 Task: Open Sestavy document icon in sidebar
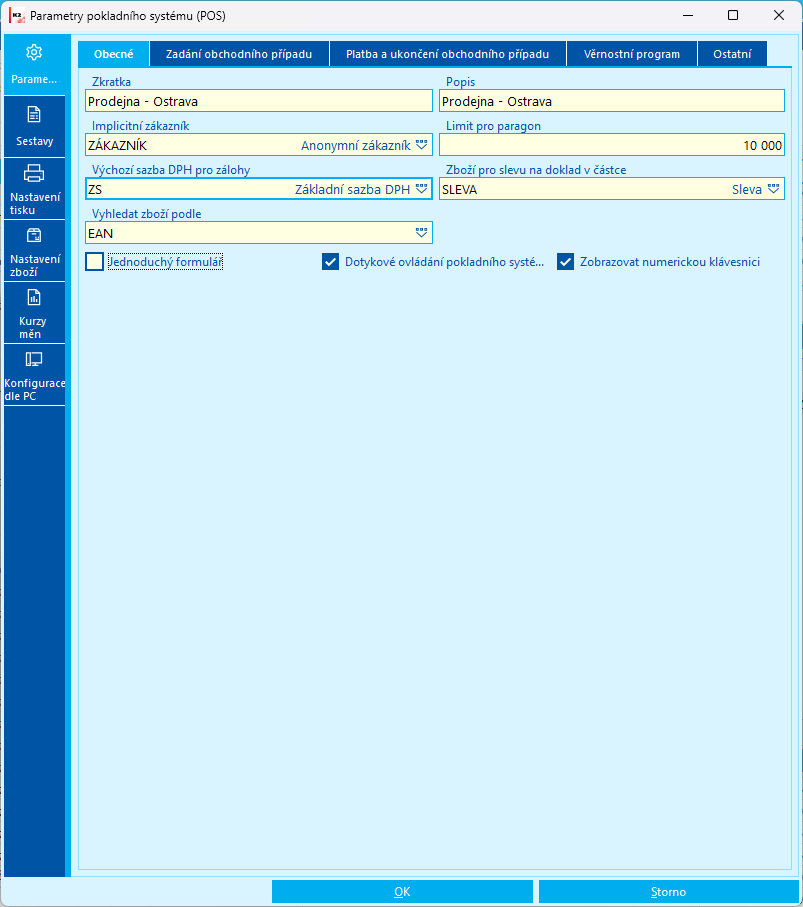coord(34,115)
